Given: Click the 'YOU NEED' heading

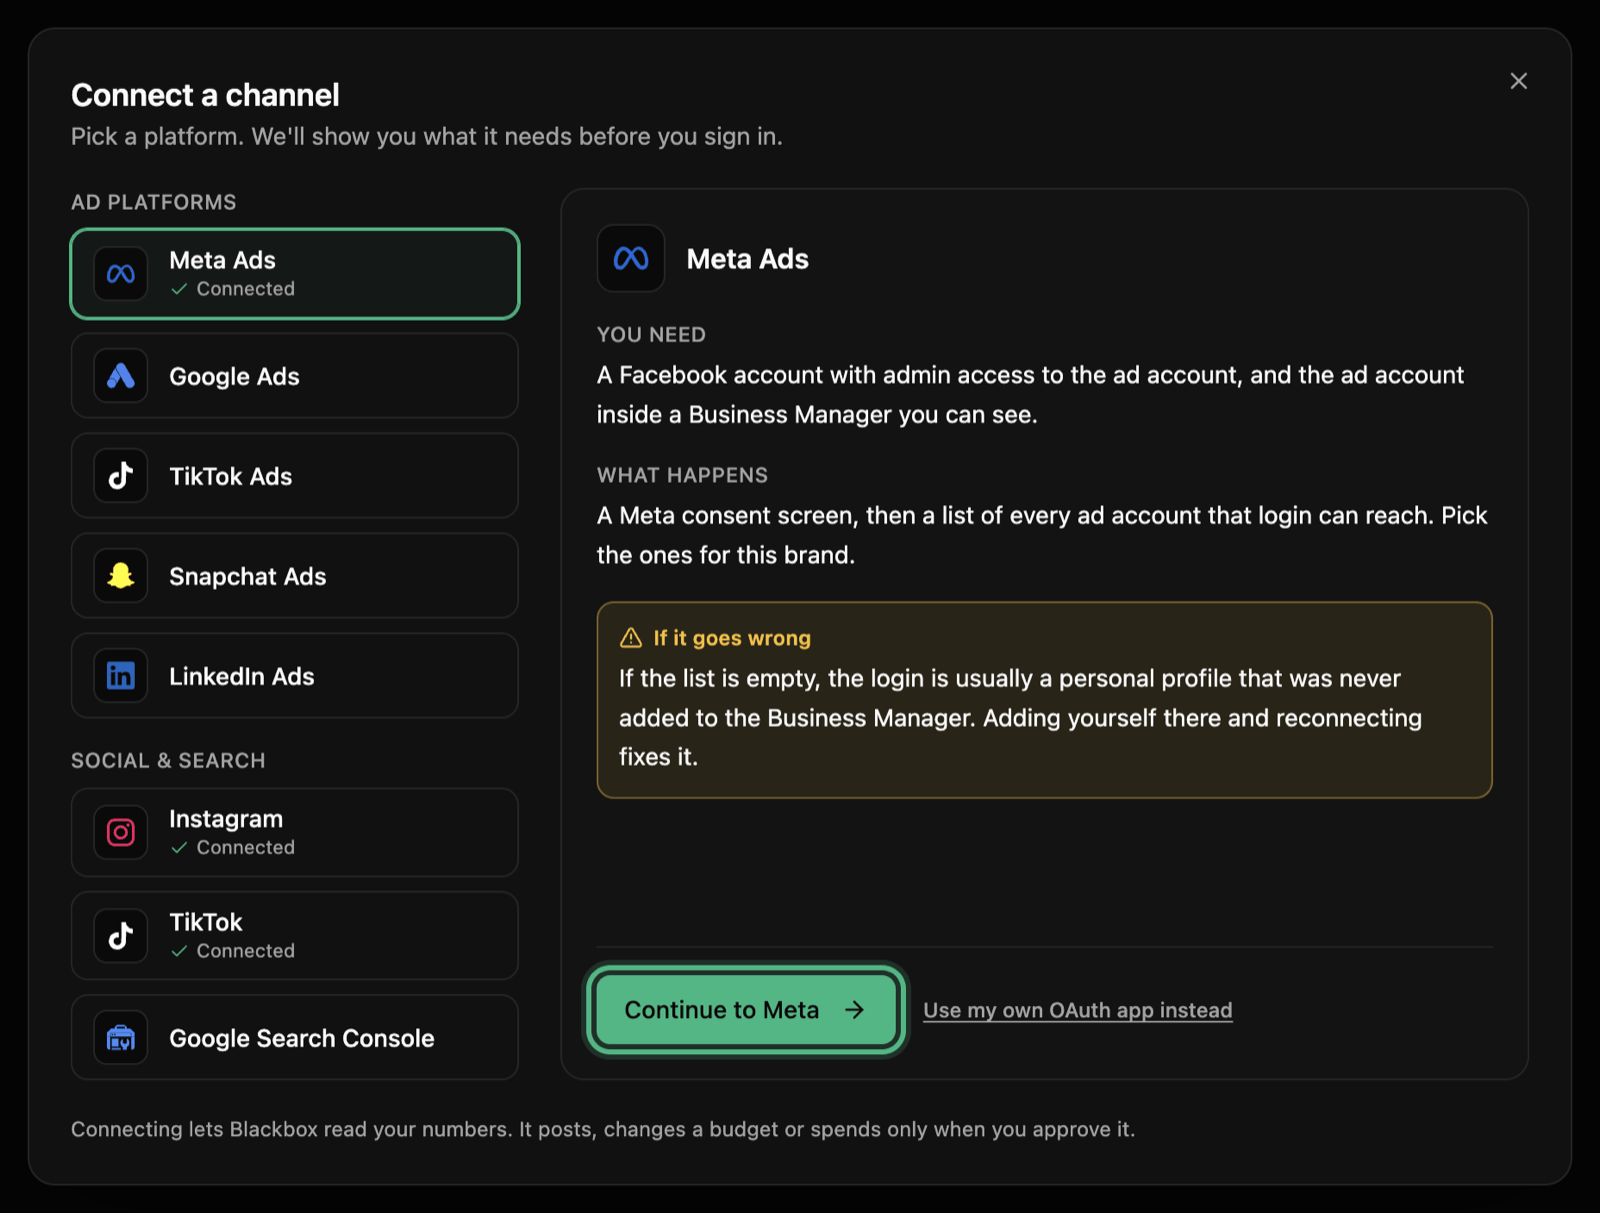Looking at the screenshot, I should click(651, 335).
